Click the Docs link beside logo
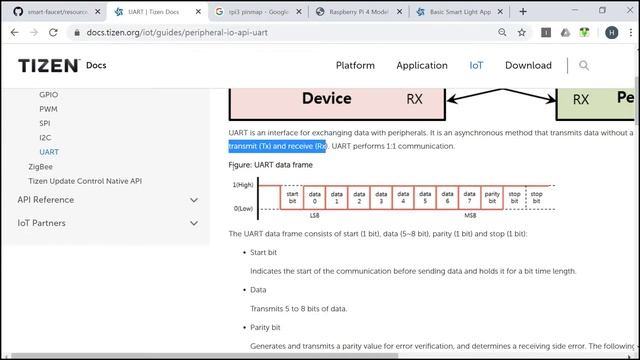Viewport: 640px width, 360px height. [x=96, y=65]
